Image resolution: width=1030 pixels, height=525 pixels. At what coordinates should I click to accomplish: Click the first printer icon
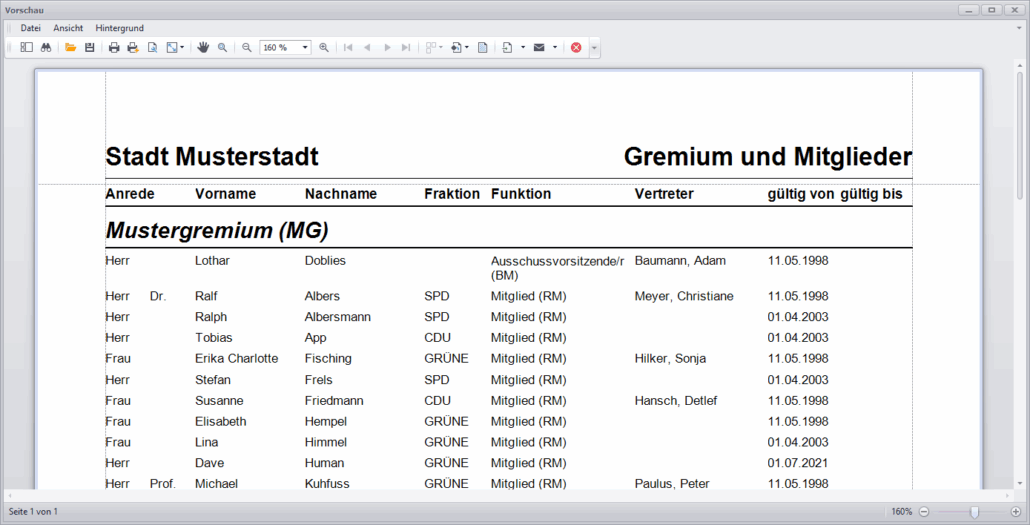point(114,47)
